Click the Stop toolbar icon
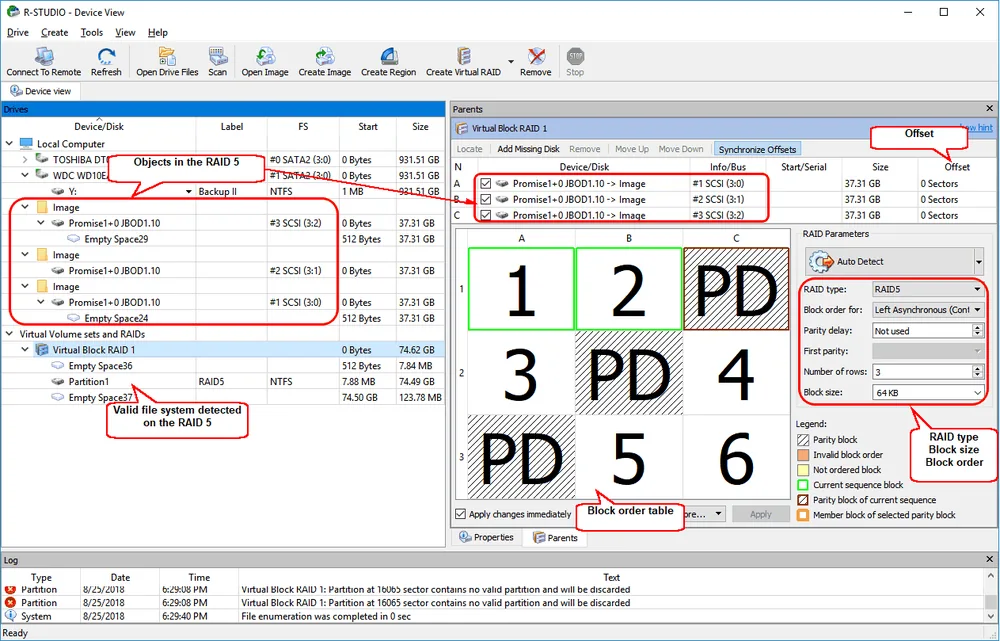Image resolution: width=1000 pixels, height=641 pixels. point(575,57)
